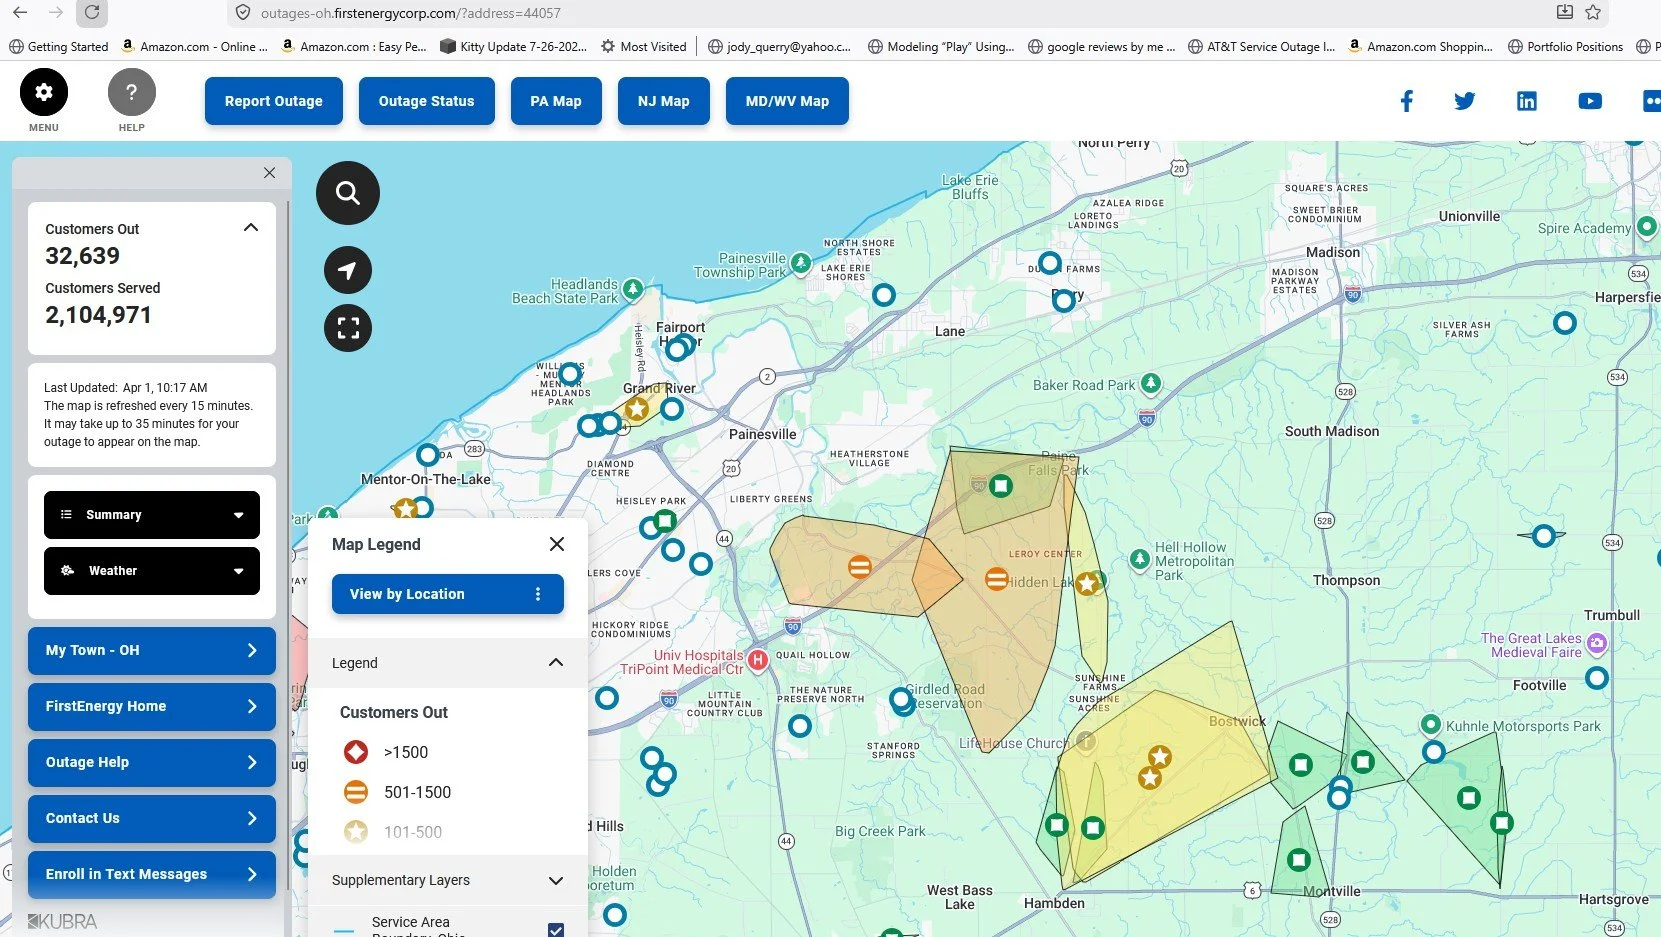
Task: Click blue circle outage marker near Lane
Action: tap(884, 295)
